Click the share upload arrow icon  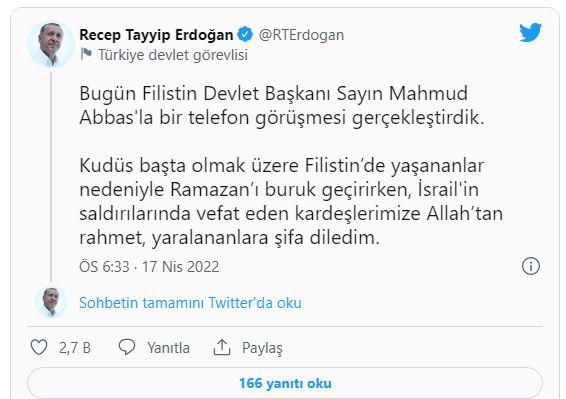pos(222,347)
